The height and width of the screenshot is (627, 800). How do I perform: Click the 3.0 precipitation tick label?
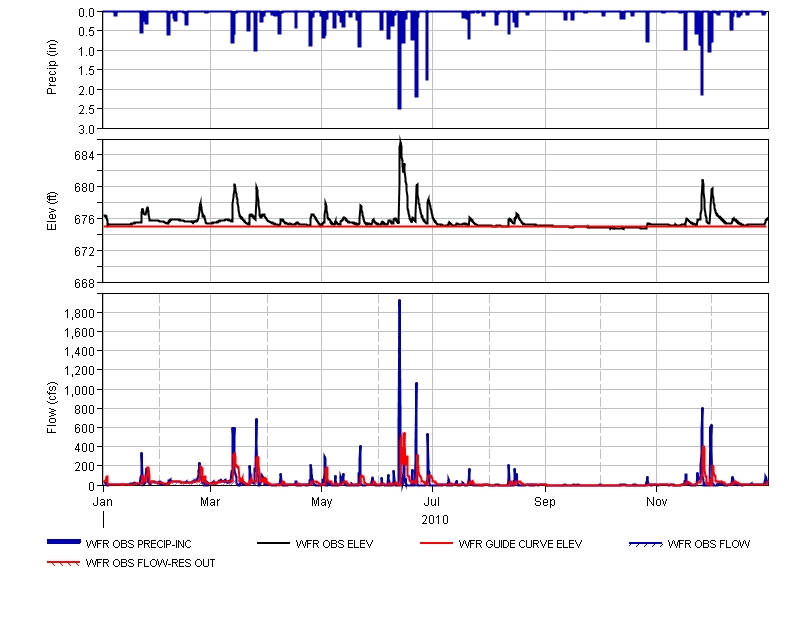click(x=86, y=130)
